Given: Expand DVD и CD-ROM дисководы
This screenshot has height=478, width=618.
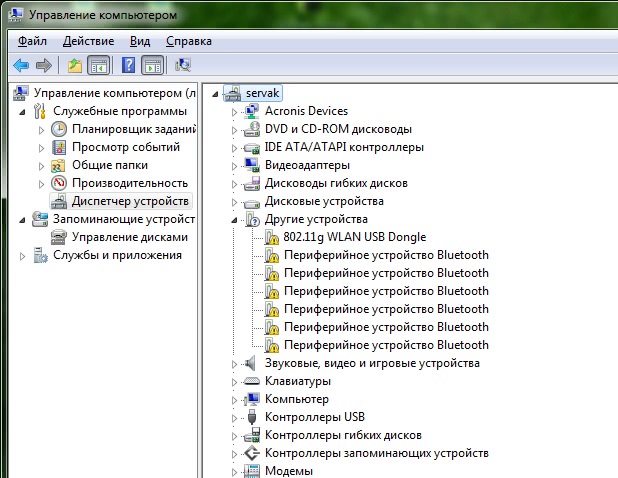Looking at the screenshot, I should point(234,130).
